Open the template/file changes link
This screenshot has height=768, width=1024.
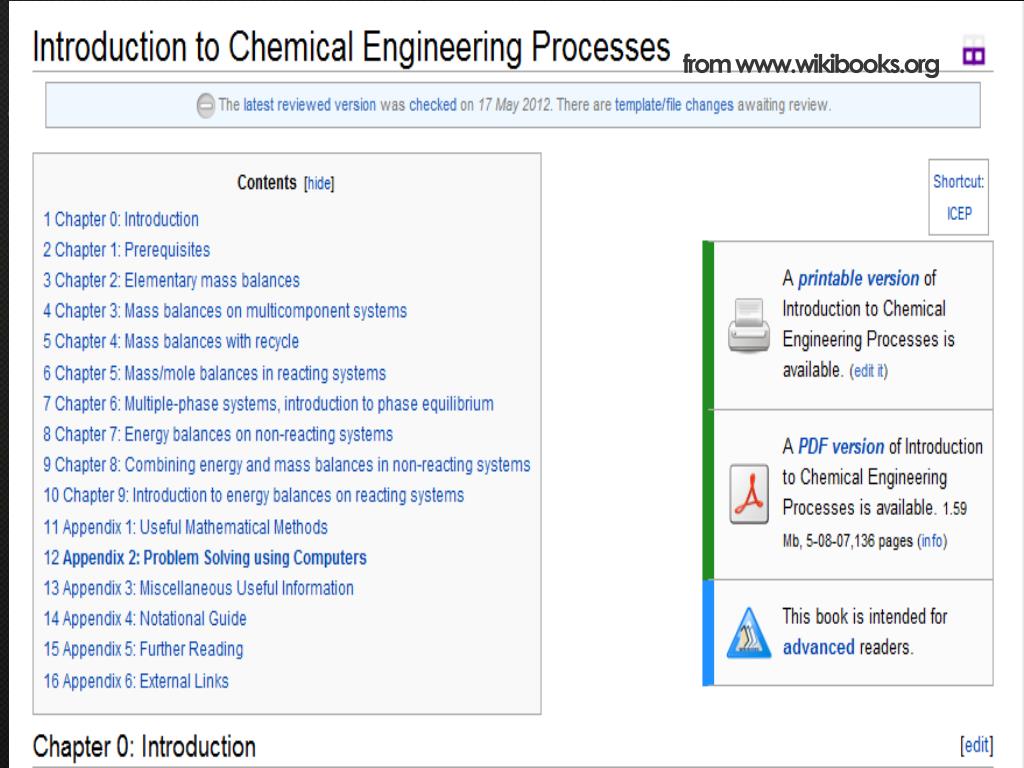pyautogui.click(x=674, y=105)
